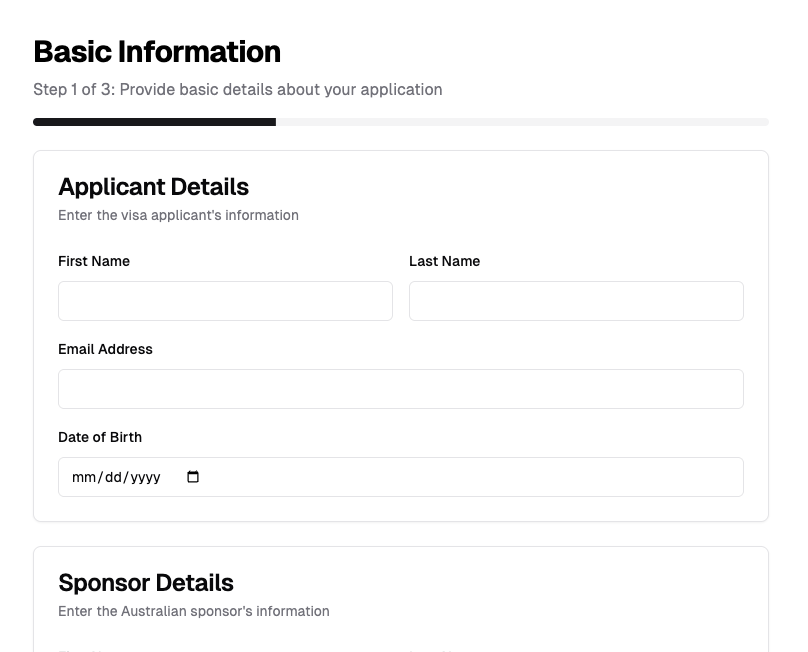Open the Date of Birth calendar picker
The height and width of the screenshot is (652, 808).
pyautogui.click(x=193, y=477)
